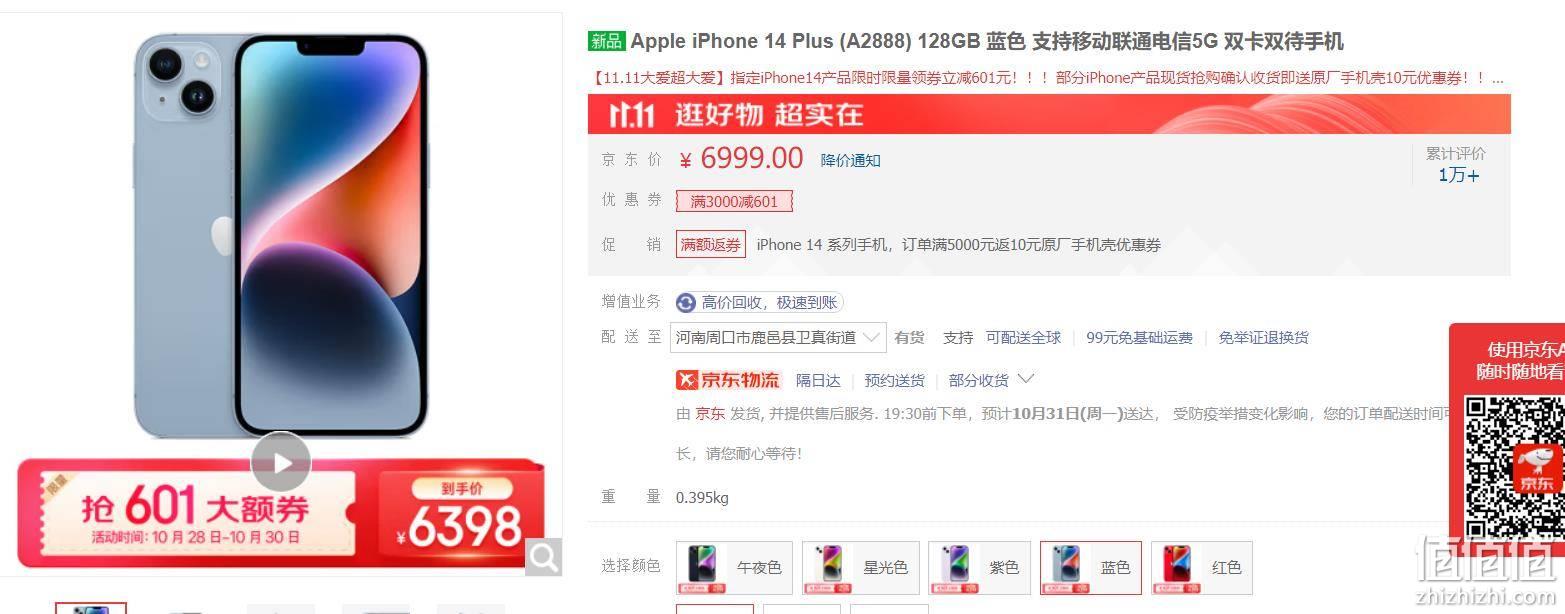Screen dimensions: 1565x614
Task: Click the 满额返券 promotion tag
Action: tap(711, 245)
